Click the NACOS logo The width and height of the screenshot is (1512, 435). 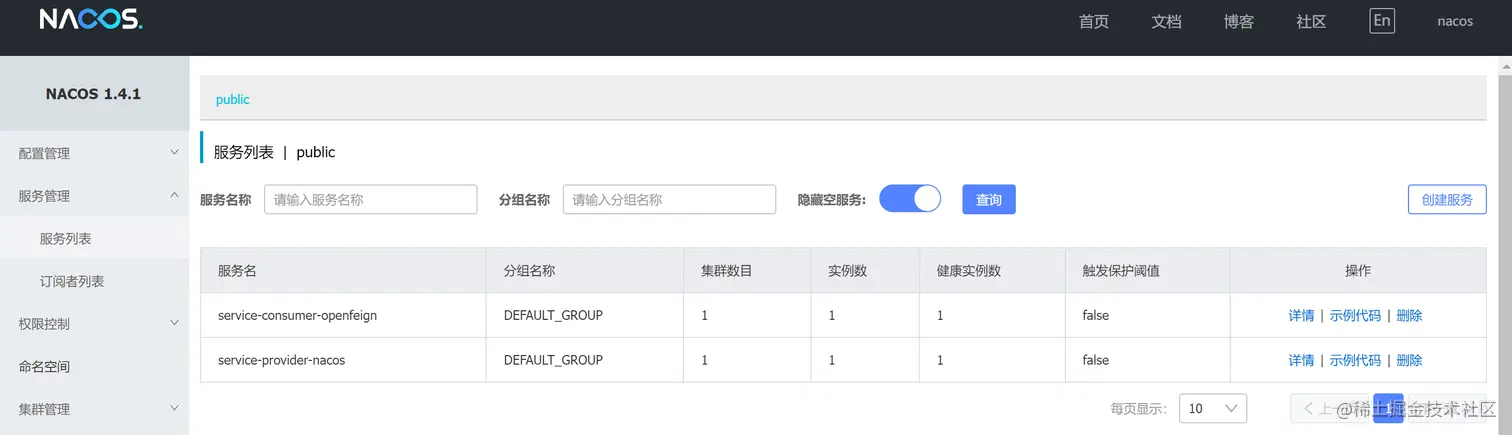point(91,20)
